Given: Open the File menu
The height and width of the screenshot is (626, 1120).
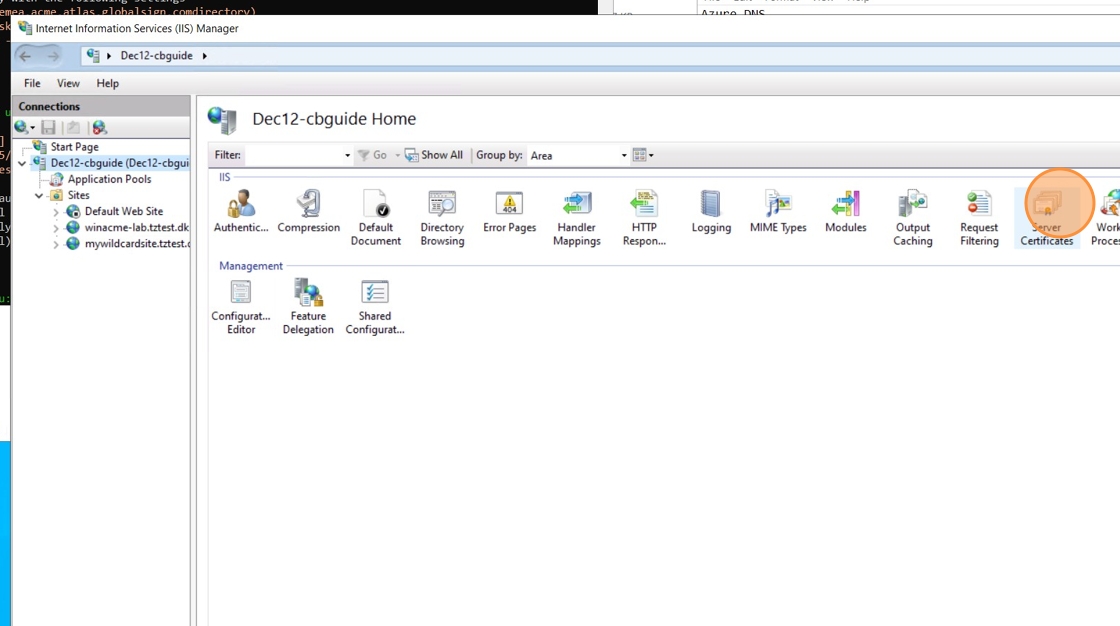Looking at the screenshot, I should coord(32,84).
